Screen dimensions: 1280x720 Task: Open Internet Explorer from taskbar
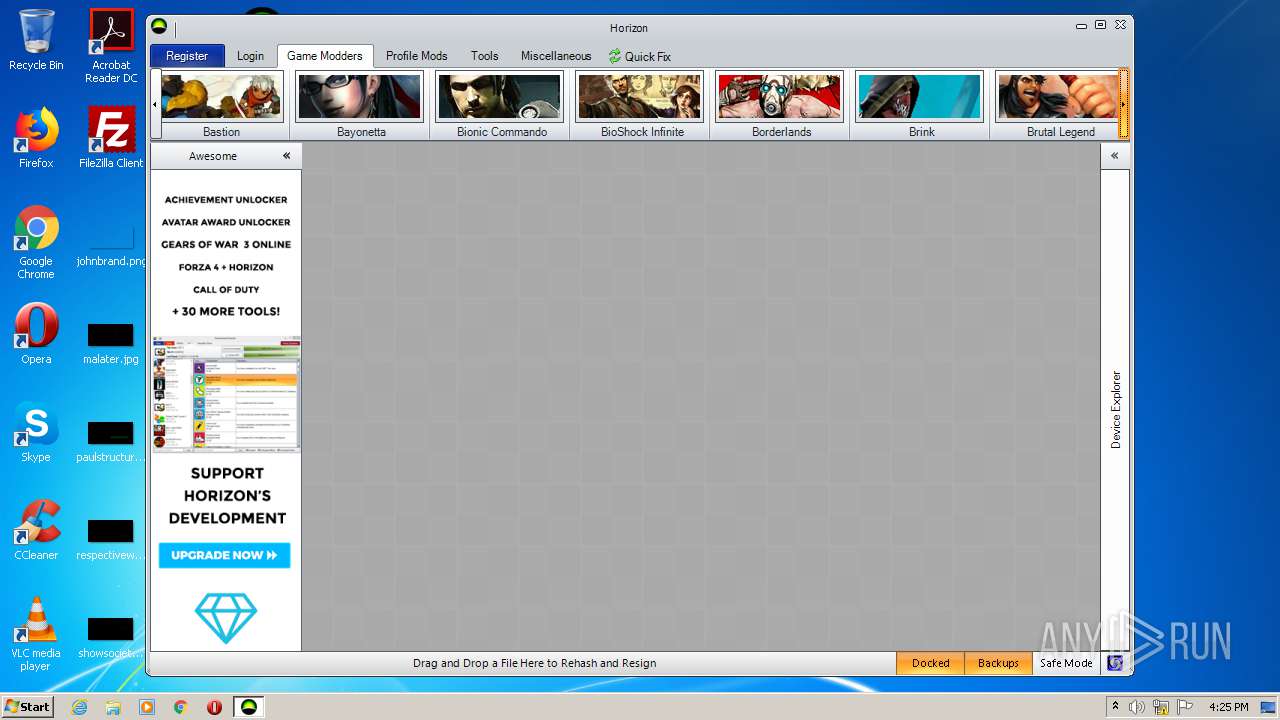click(x=79, y=707)
